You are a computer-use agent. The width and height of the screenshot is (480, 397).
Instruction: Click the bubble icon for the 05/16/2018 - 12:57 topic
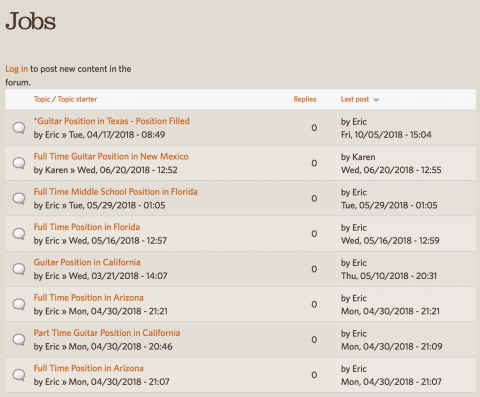pyautogui.click(x=19, y=234)
